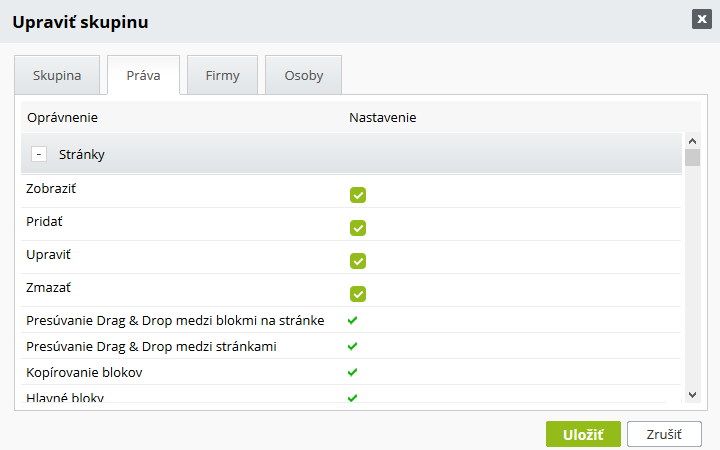Select the Osoby tab
Screen dimensions: 720x450
point(303,75)
